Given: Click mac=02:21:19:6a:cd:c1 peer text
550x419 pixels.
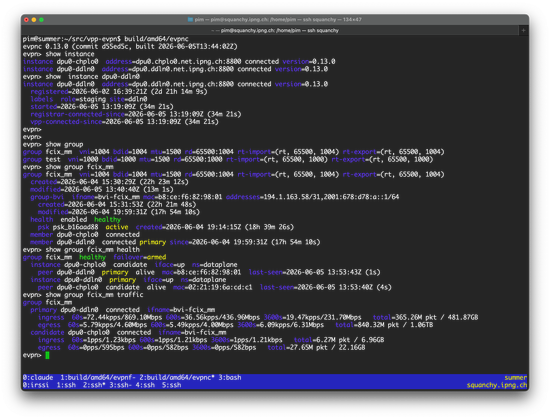Looking at the screenshot, I should point(213,287).
